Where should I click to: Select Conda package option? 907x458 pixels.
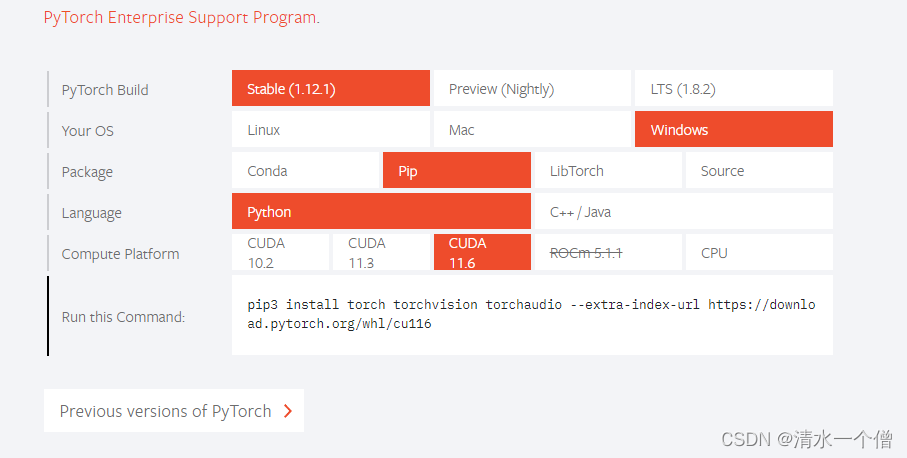pos(305,171)
